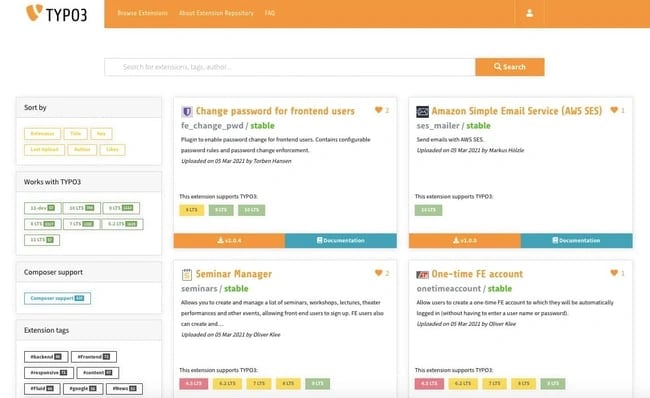Image resolution: width=650 pixels, height=398 pixels.
Task: Open About Extension Repository menu item
Action: (216, 13)
